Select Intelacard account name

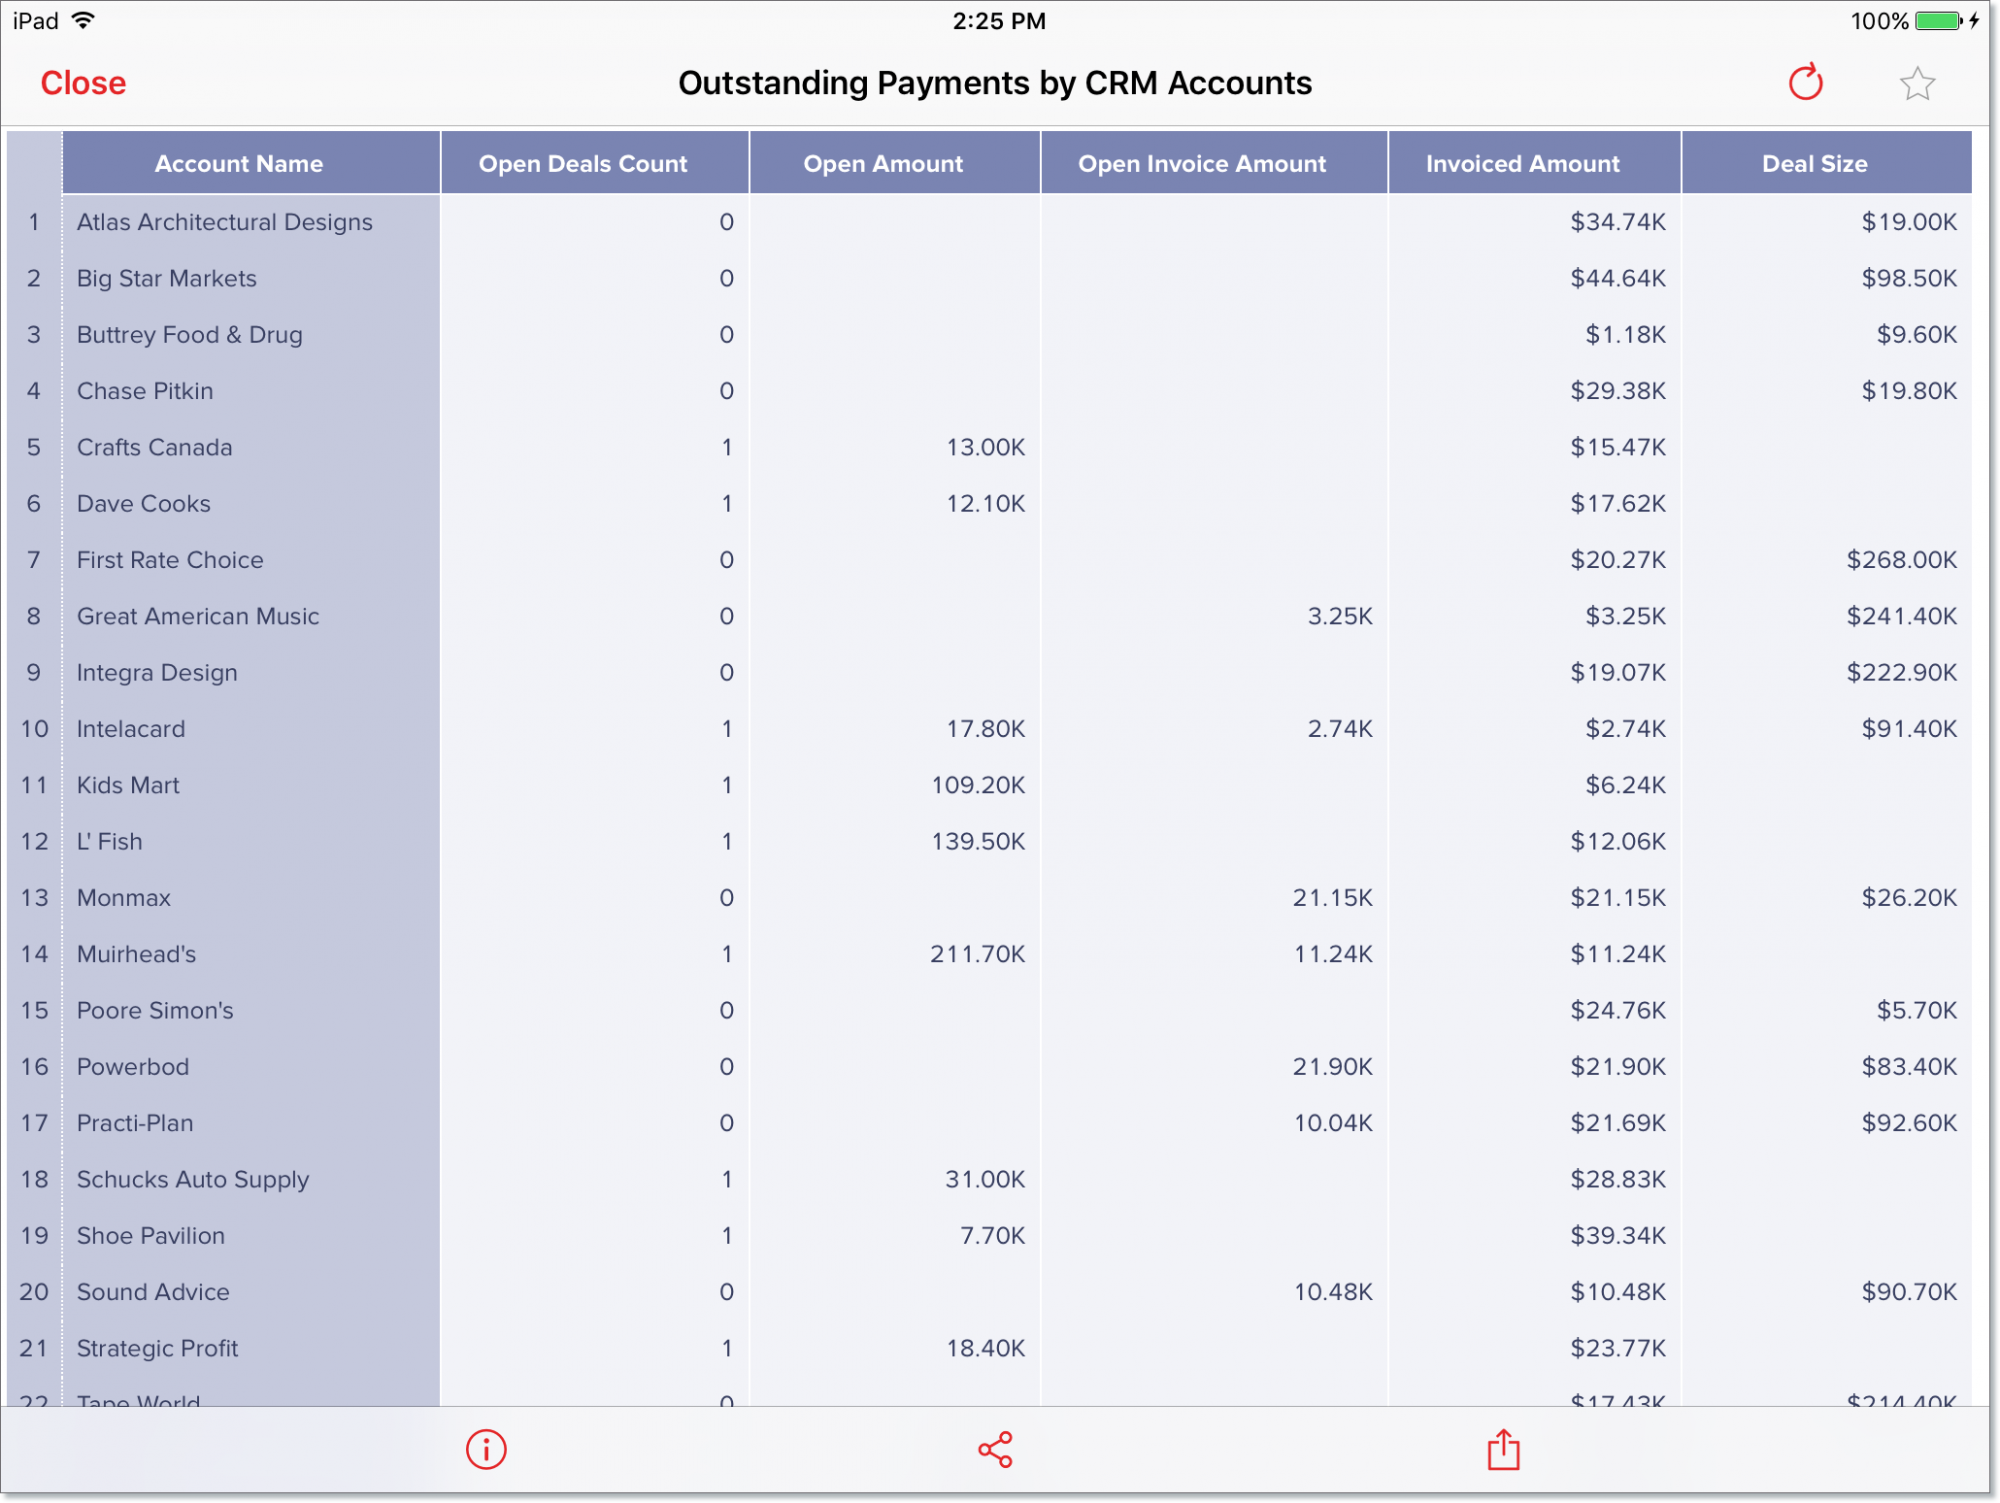coord(131,729)
